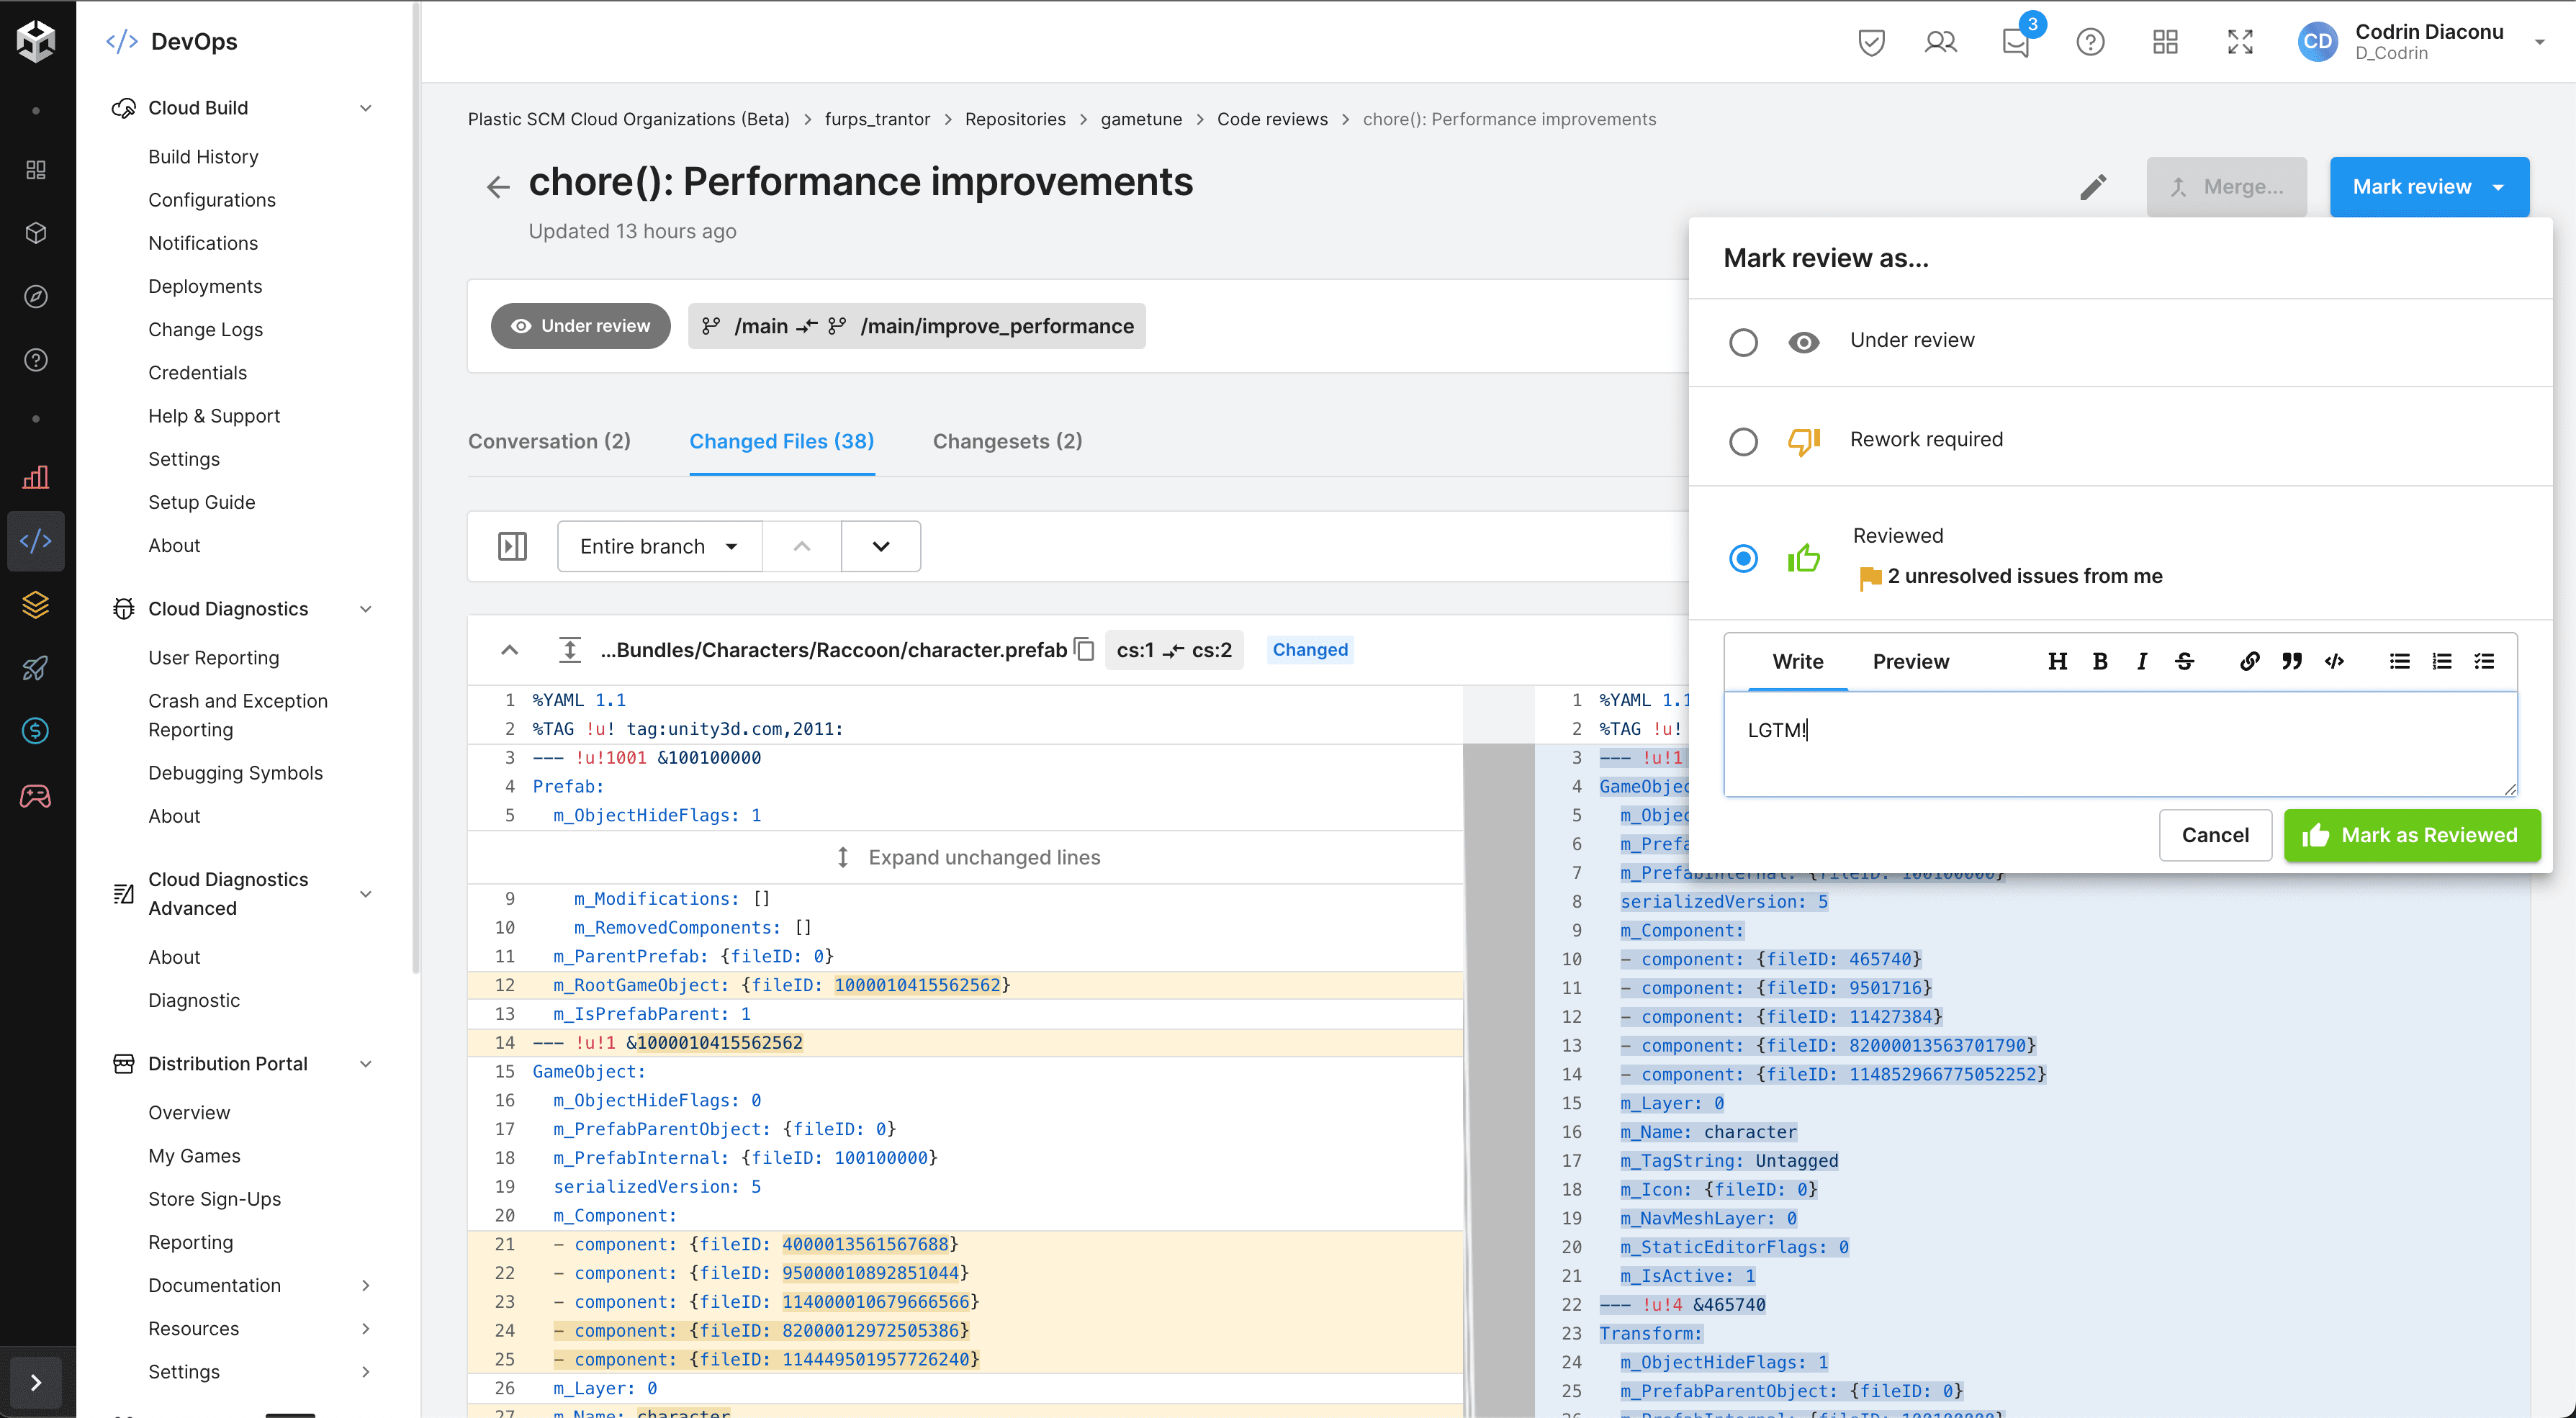The height and width of the screenshot is (1418, 2576).
Task: Collapse the Cloud Build section
Action: click(366, 107)
